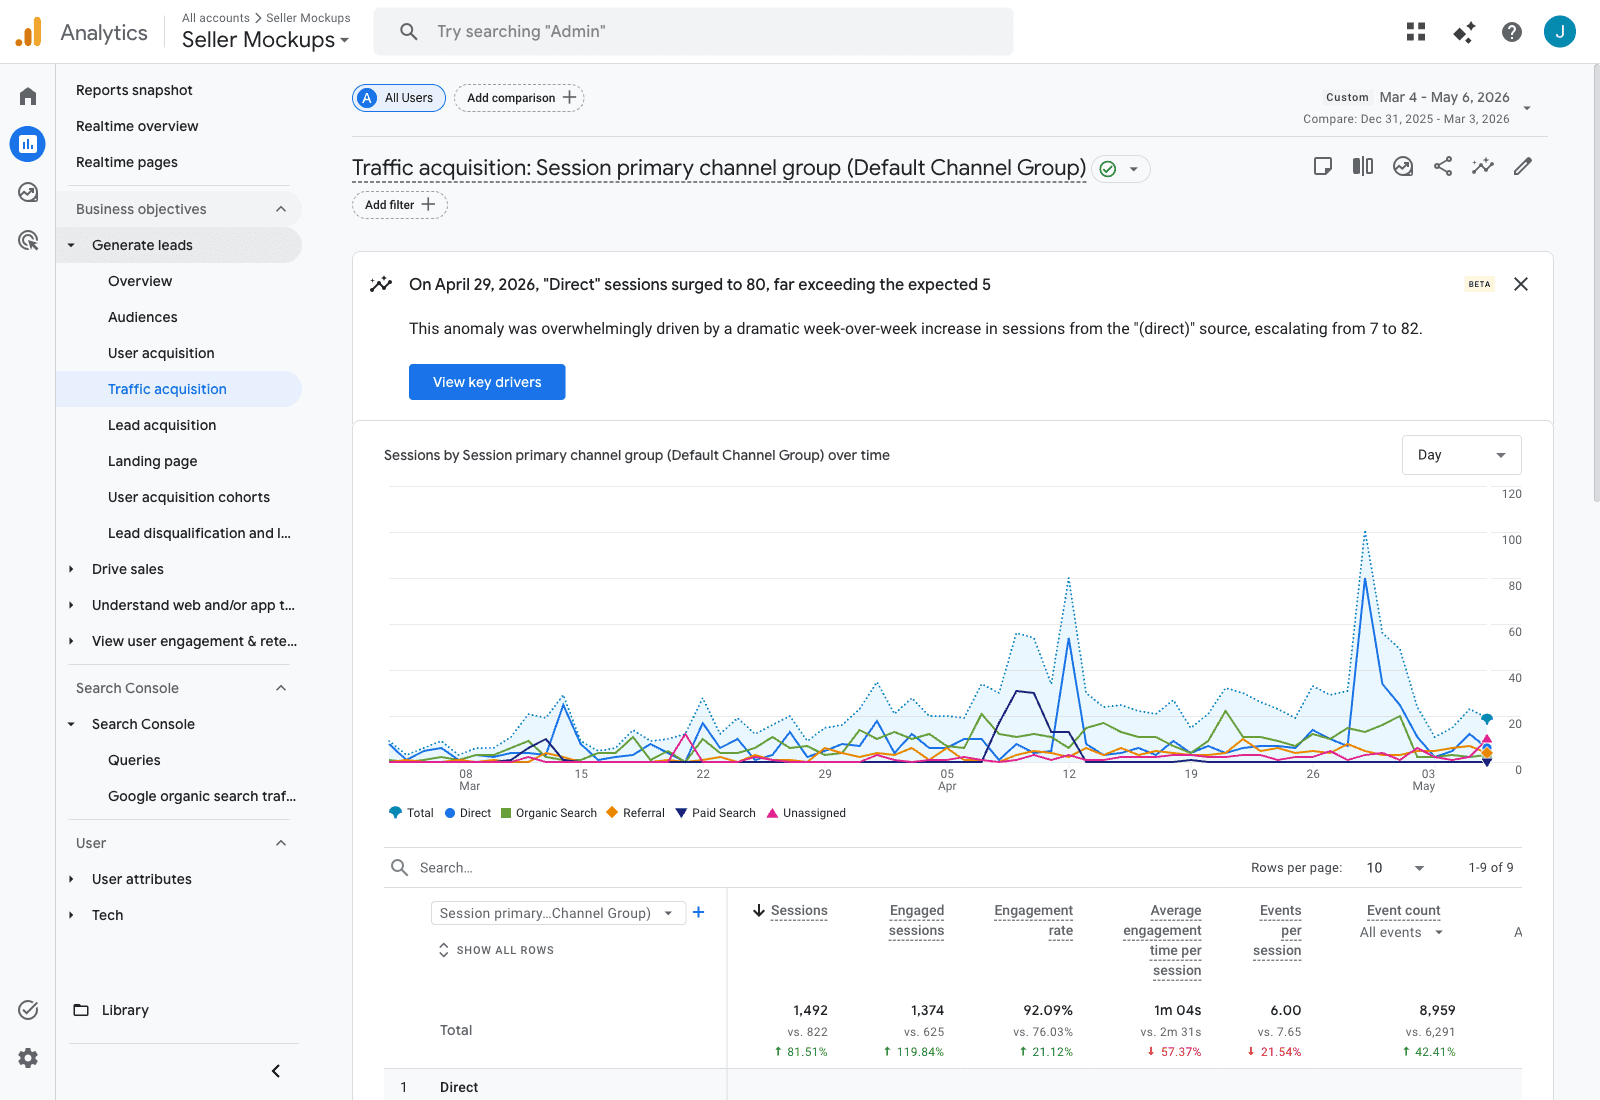The image size is (1600, 1100).
Task: Open the trend sparkle icon in report toolbar
Action: [x=1483, y=166]
